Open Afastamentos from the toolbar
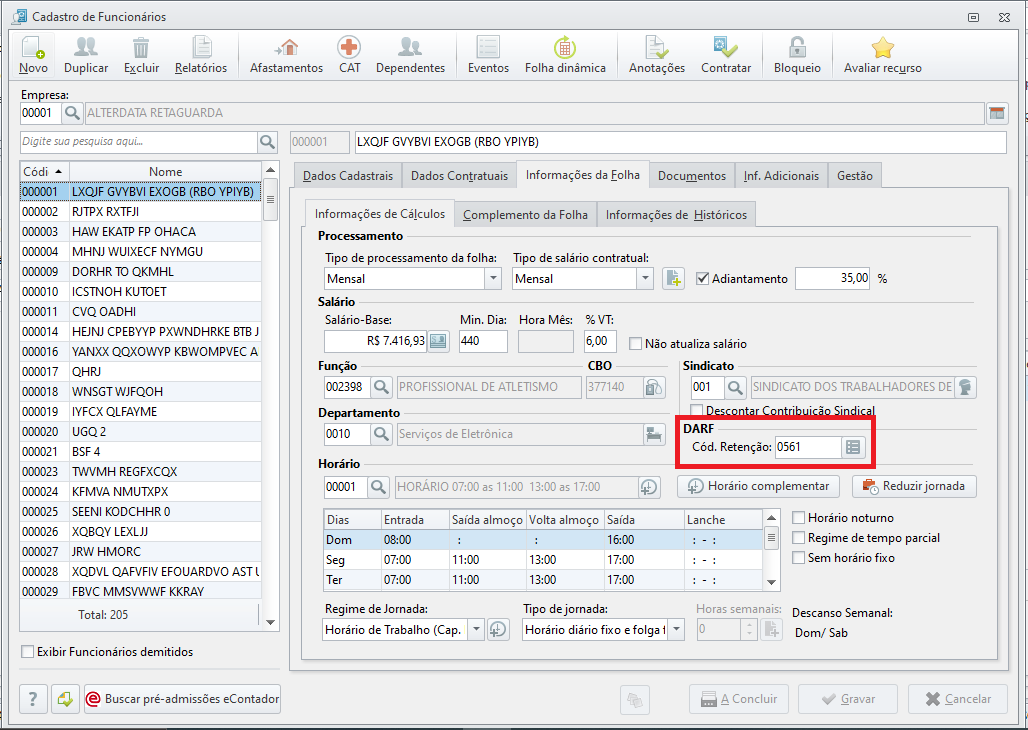1028x730 pixels. point(287,54)
